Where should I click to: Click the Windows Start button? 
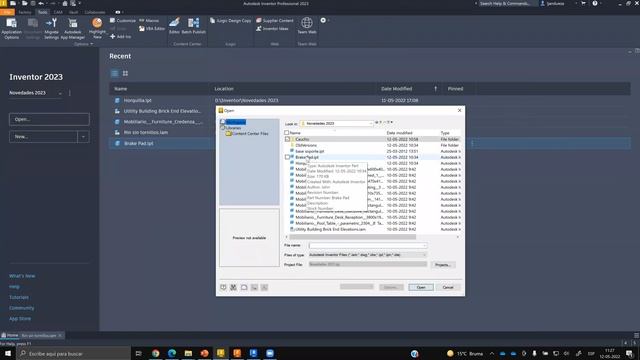click(8, 353)
